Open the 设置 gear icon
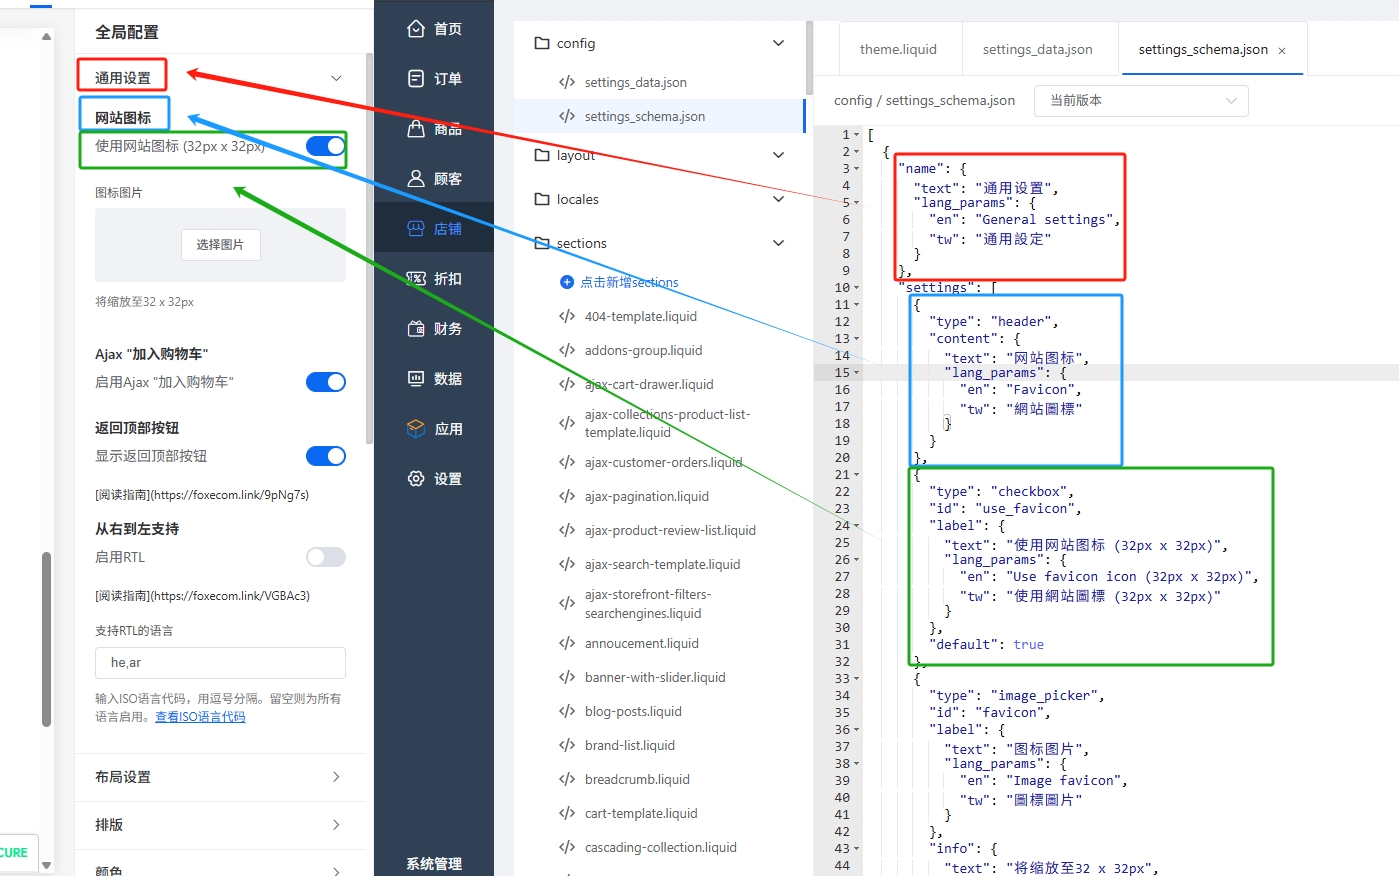 coord(416,479)
